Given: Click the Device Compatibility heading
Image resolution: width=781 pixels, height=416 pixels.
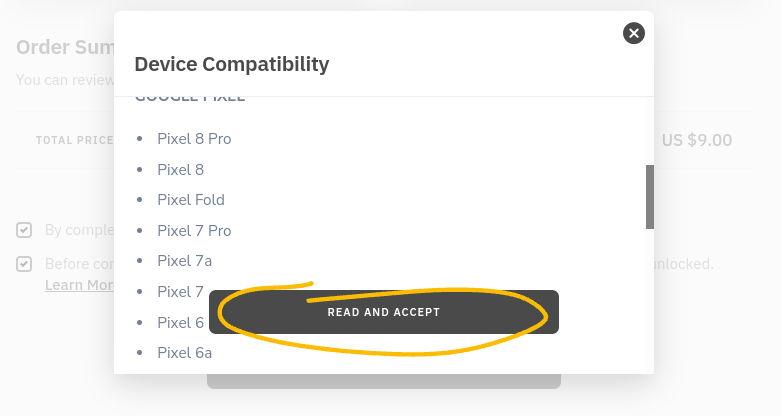Looking at the screenshot, I should [232, 64].
